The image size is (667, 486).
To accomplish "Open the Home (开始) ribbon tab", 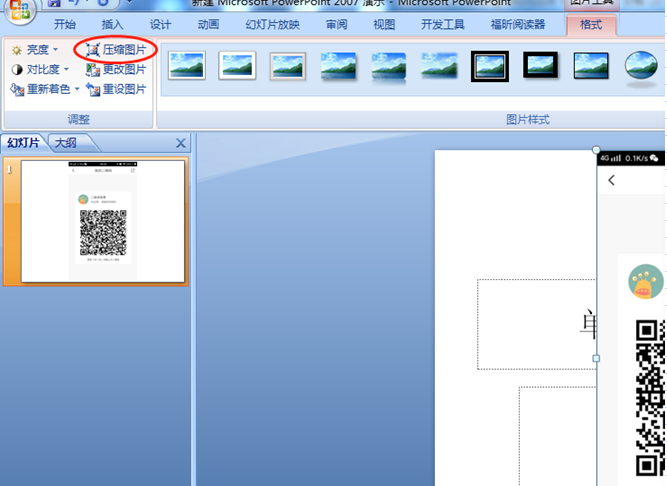I will click(65, 25).
